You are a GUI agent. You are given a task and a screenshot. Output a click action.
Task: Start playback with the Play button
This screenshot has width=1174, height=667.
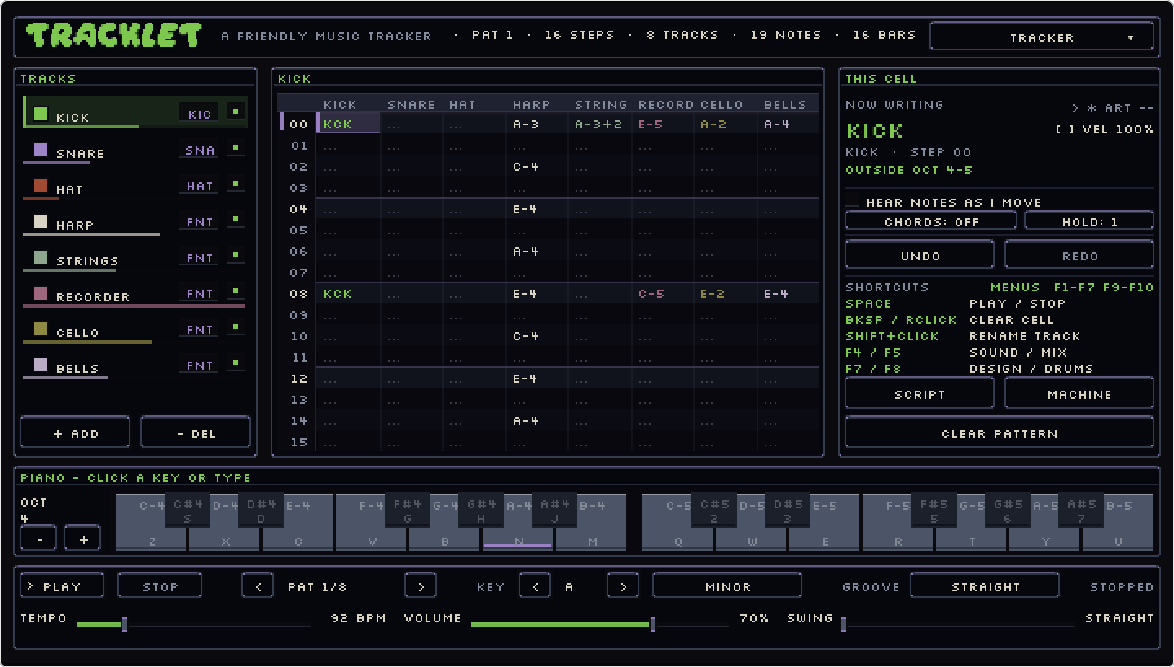click(x=62, y=586)
